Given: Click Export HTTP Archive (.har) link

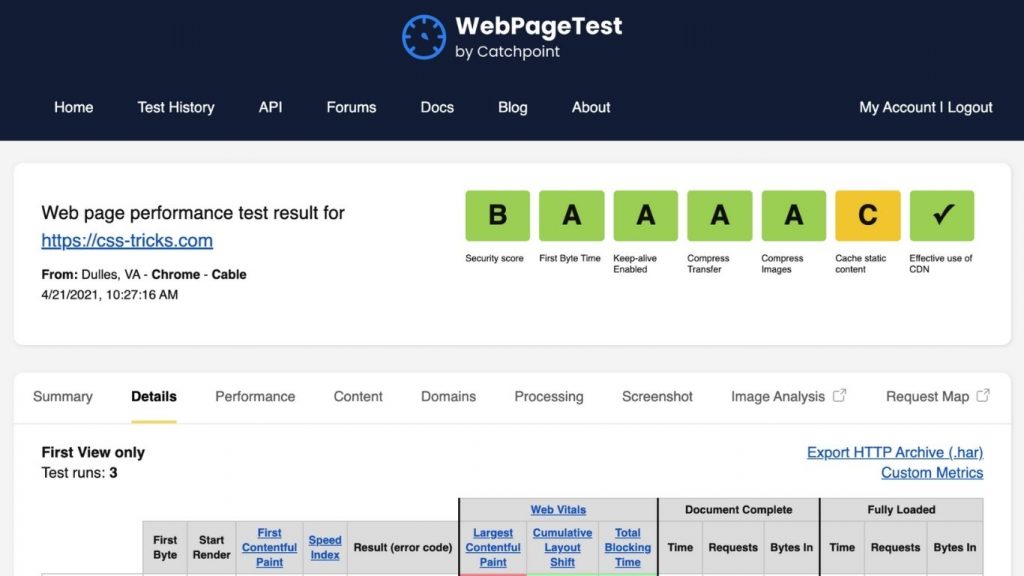Looking at the screenshot, I should [895, 452].
